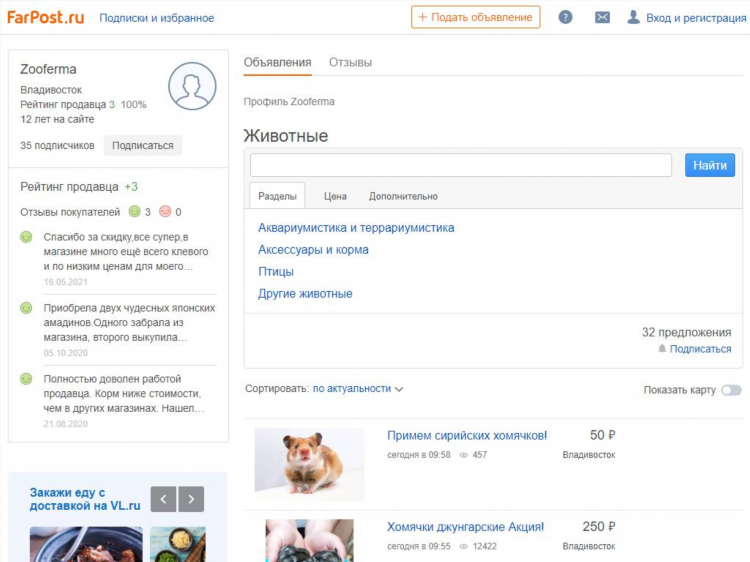
Task: Click the Подписаться button under Zooferma profile
Action: (143, 145)
